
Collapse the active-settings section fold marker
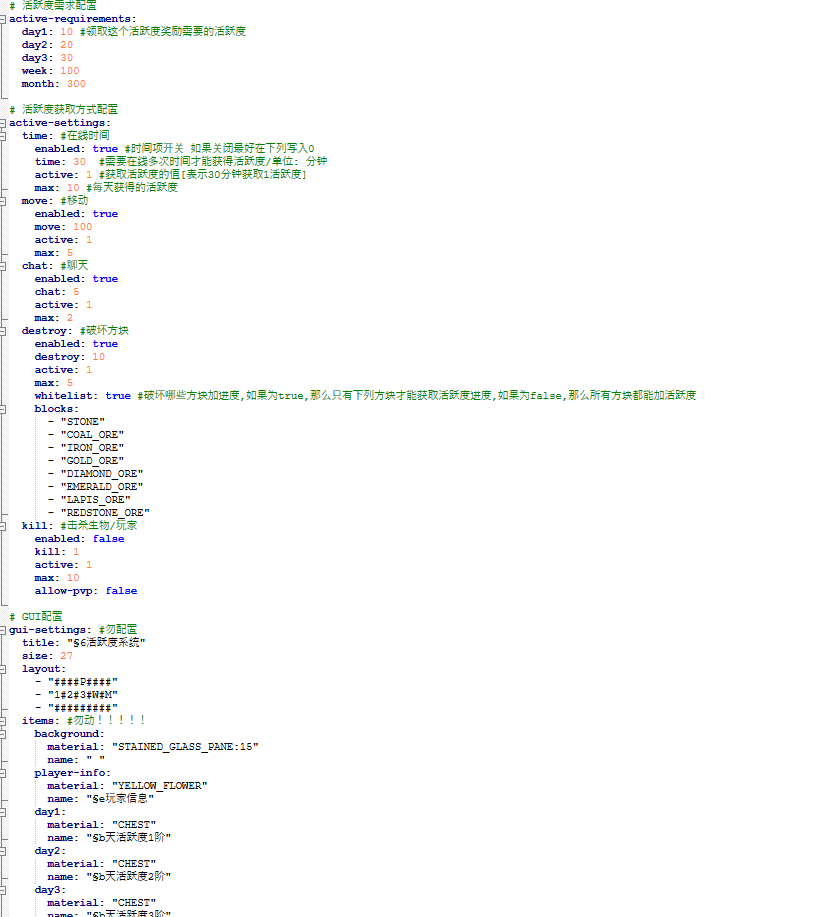point(4,123)
